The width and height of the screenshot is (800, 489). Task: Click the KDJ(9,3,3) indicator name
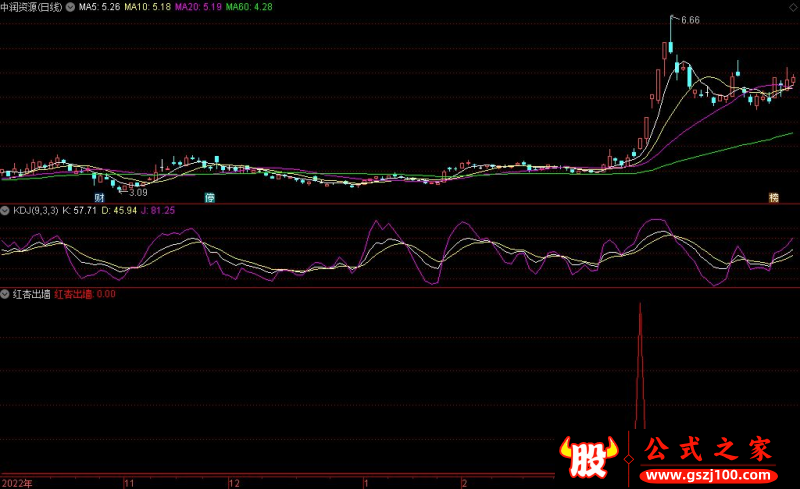point(35,210)
